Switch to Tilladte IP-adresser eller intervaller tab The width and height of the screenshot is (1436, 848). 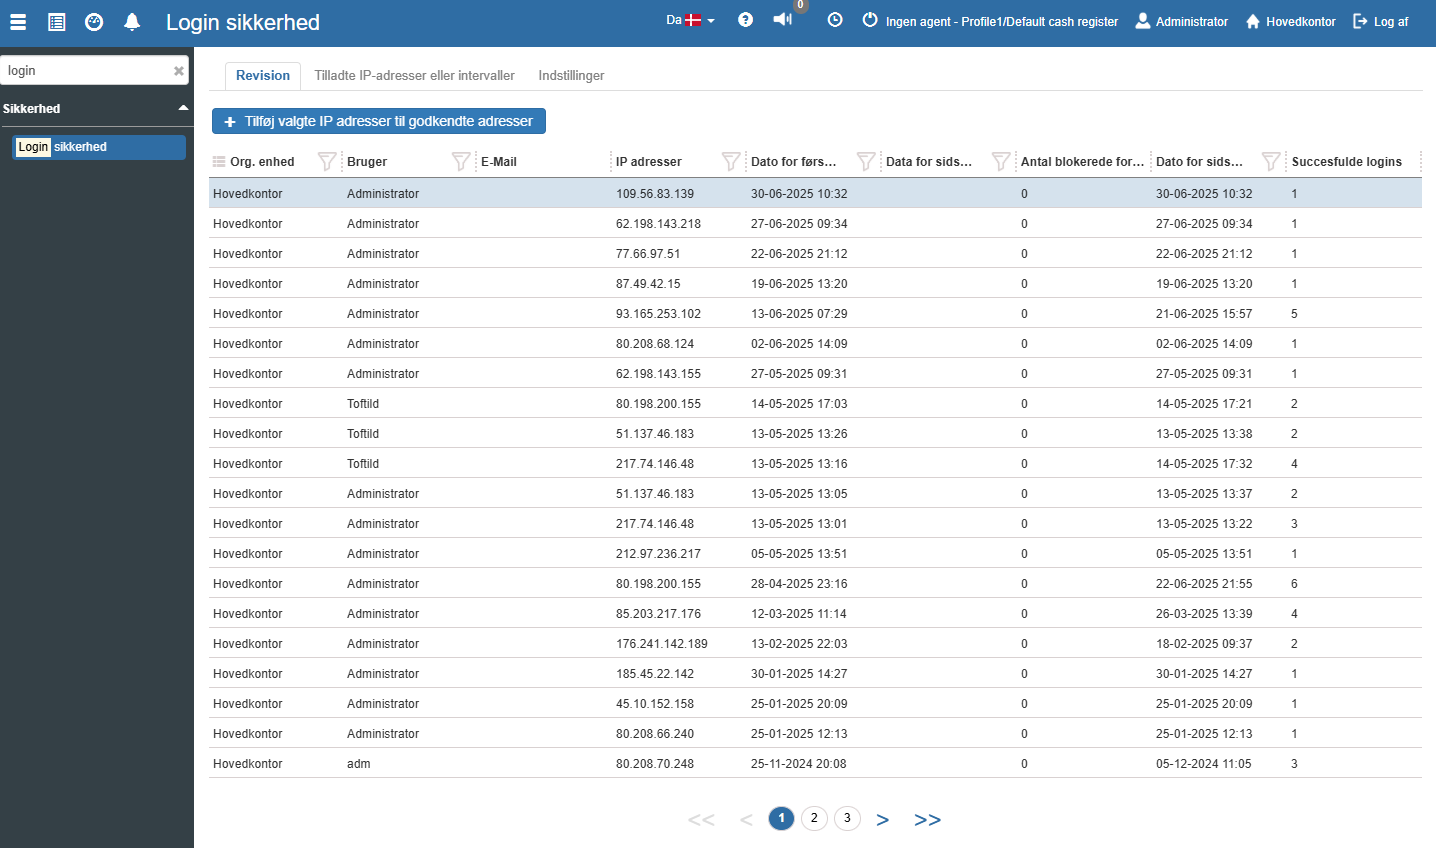(x=414, y=76)
